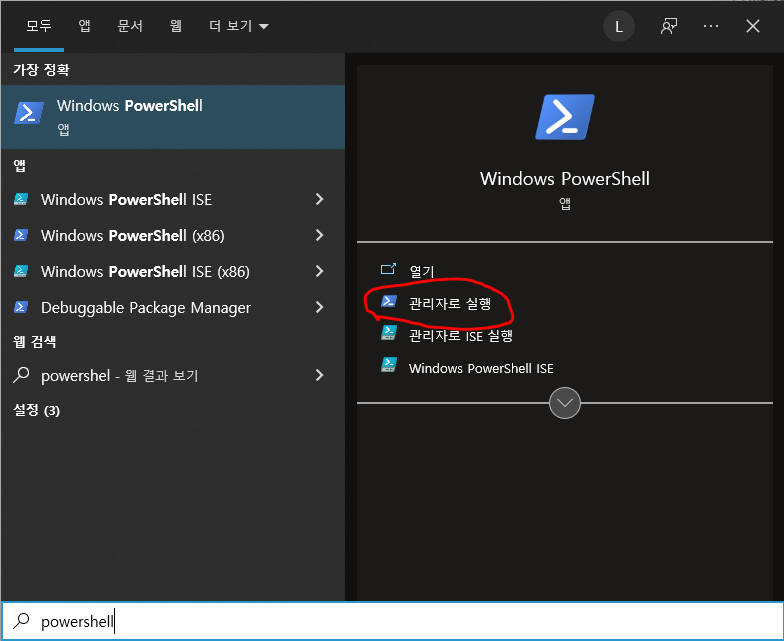This screenshot has width=784, height=641.
Task: Click the user account L avatar
Action: [x=618, y=26]
